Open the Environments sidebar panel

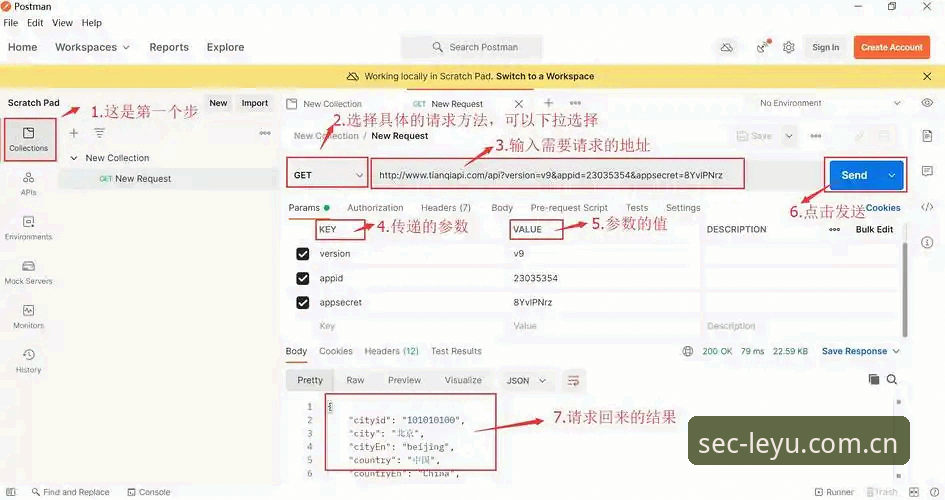click(x=28, y=228)
